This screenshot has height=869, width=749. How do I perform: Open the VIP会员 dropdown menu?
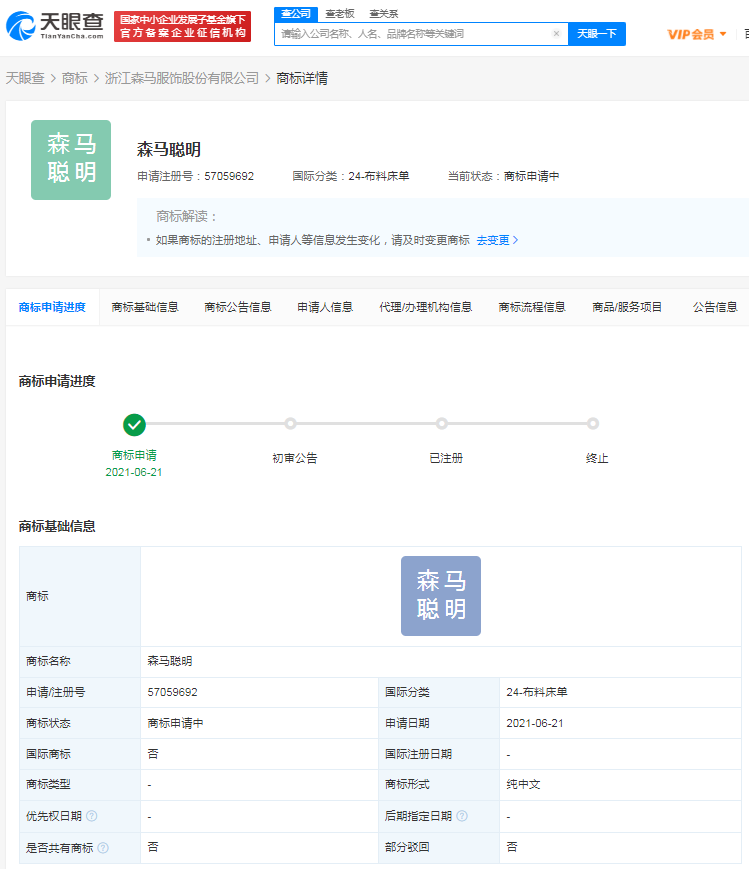[x=697, y=34]
